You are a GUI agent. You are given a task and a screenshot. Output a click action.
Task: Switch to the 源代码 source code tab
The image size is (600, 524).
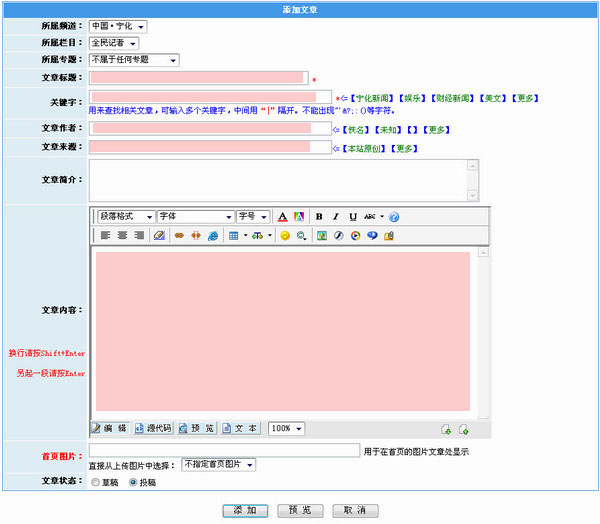[x=153, y=429]
